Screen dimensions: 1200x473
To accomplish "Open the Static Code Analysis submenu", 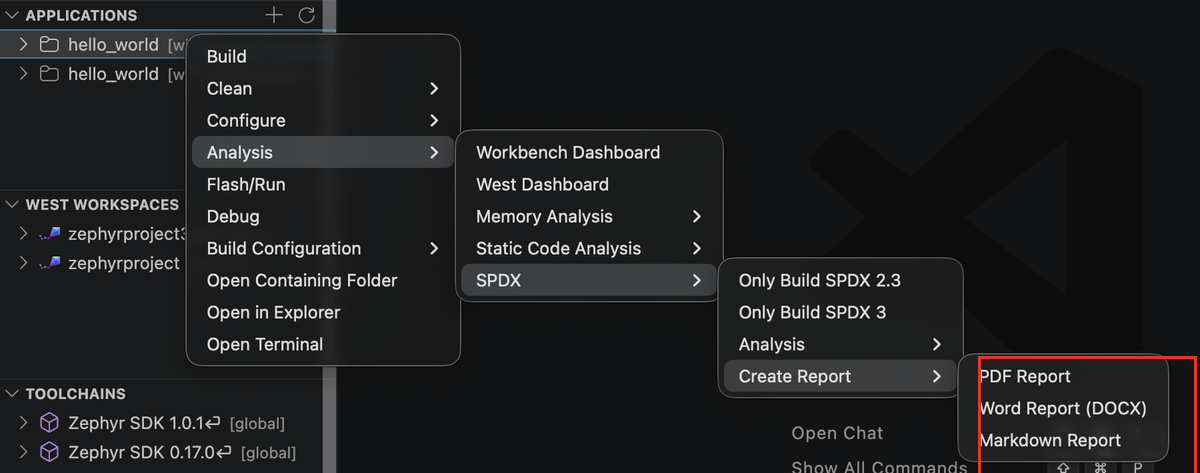I will point(589,249).
